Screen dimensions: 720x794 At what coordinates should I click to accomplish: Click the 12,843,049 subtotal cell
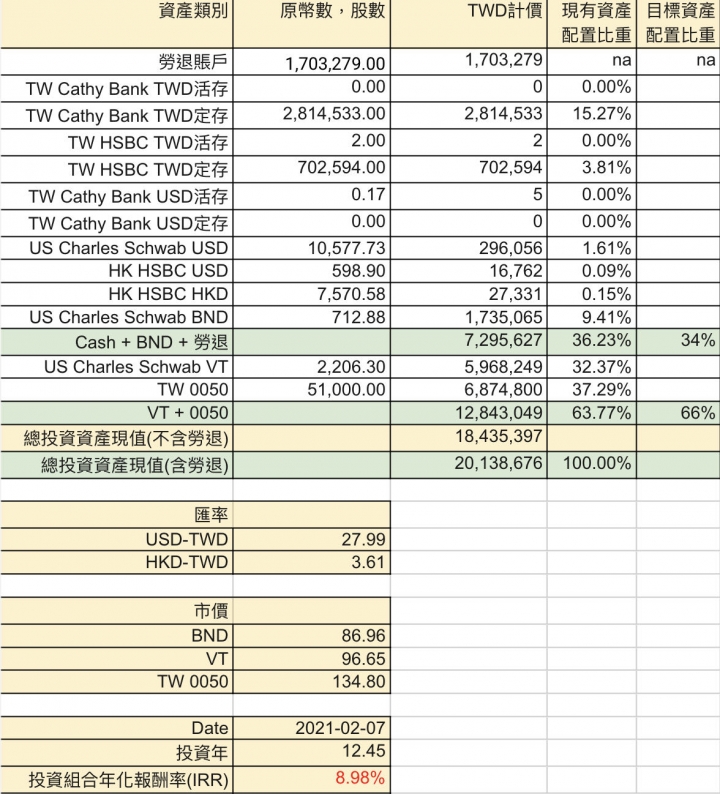point(469,413)
